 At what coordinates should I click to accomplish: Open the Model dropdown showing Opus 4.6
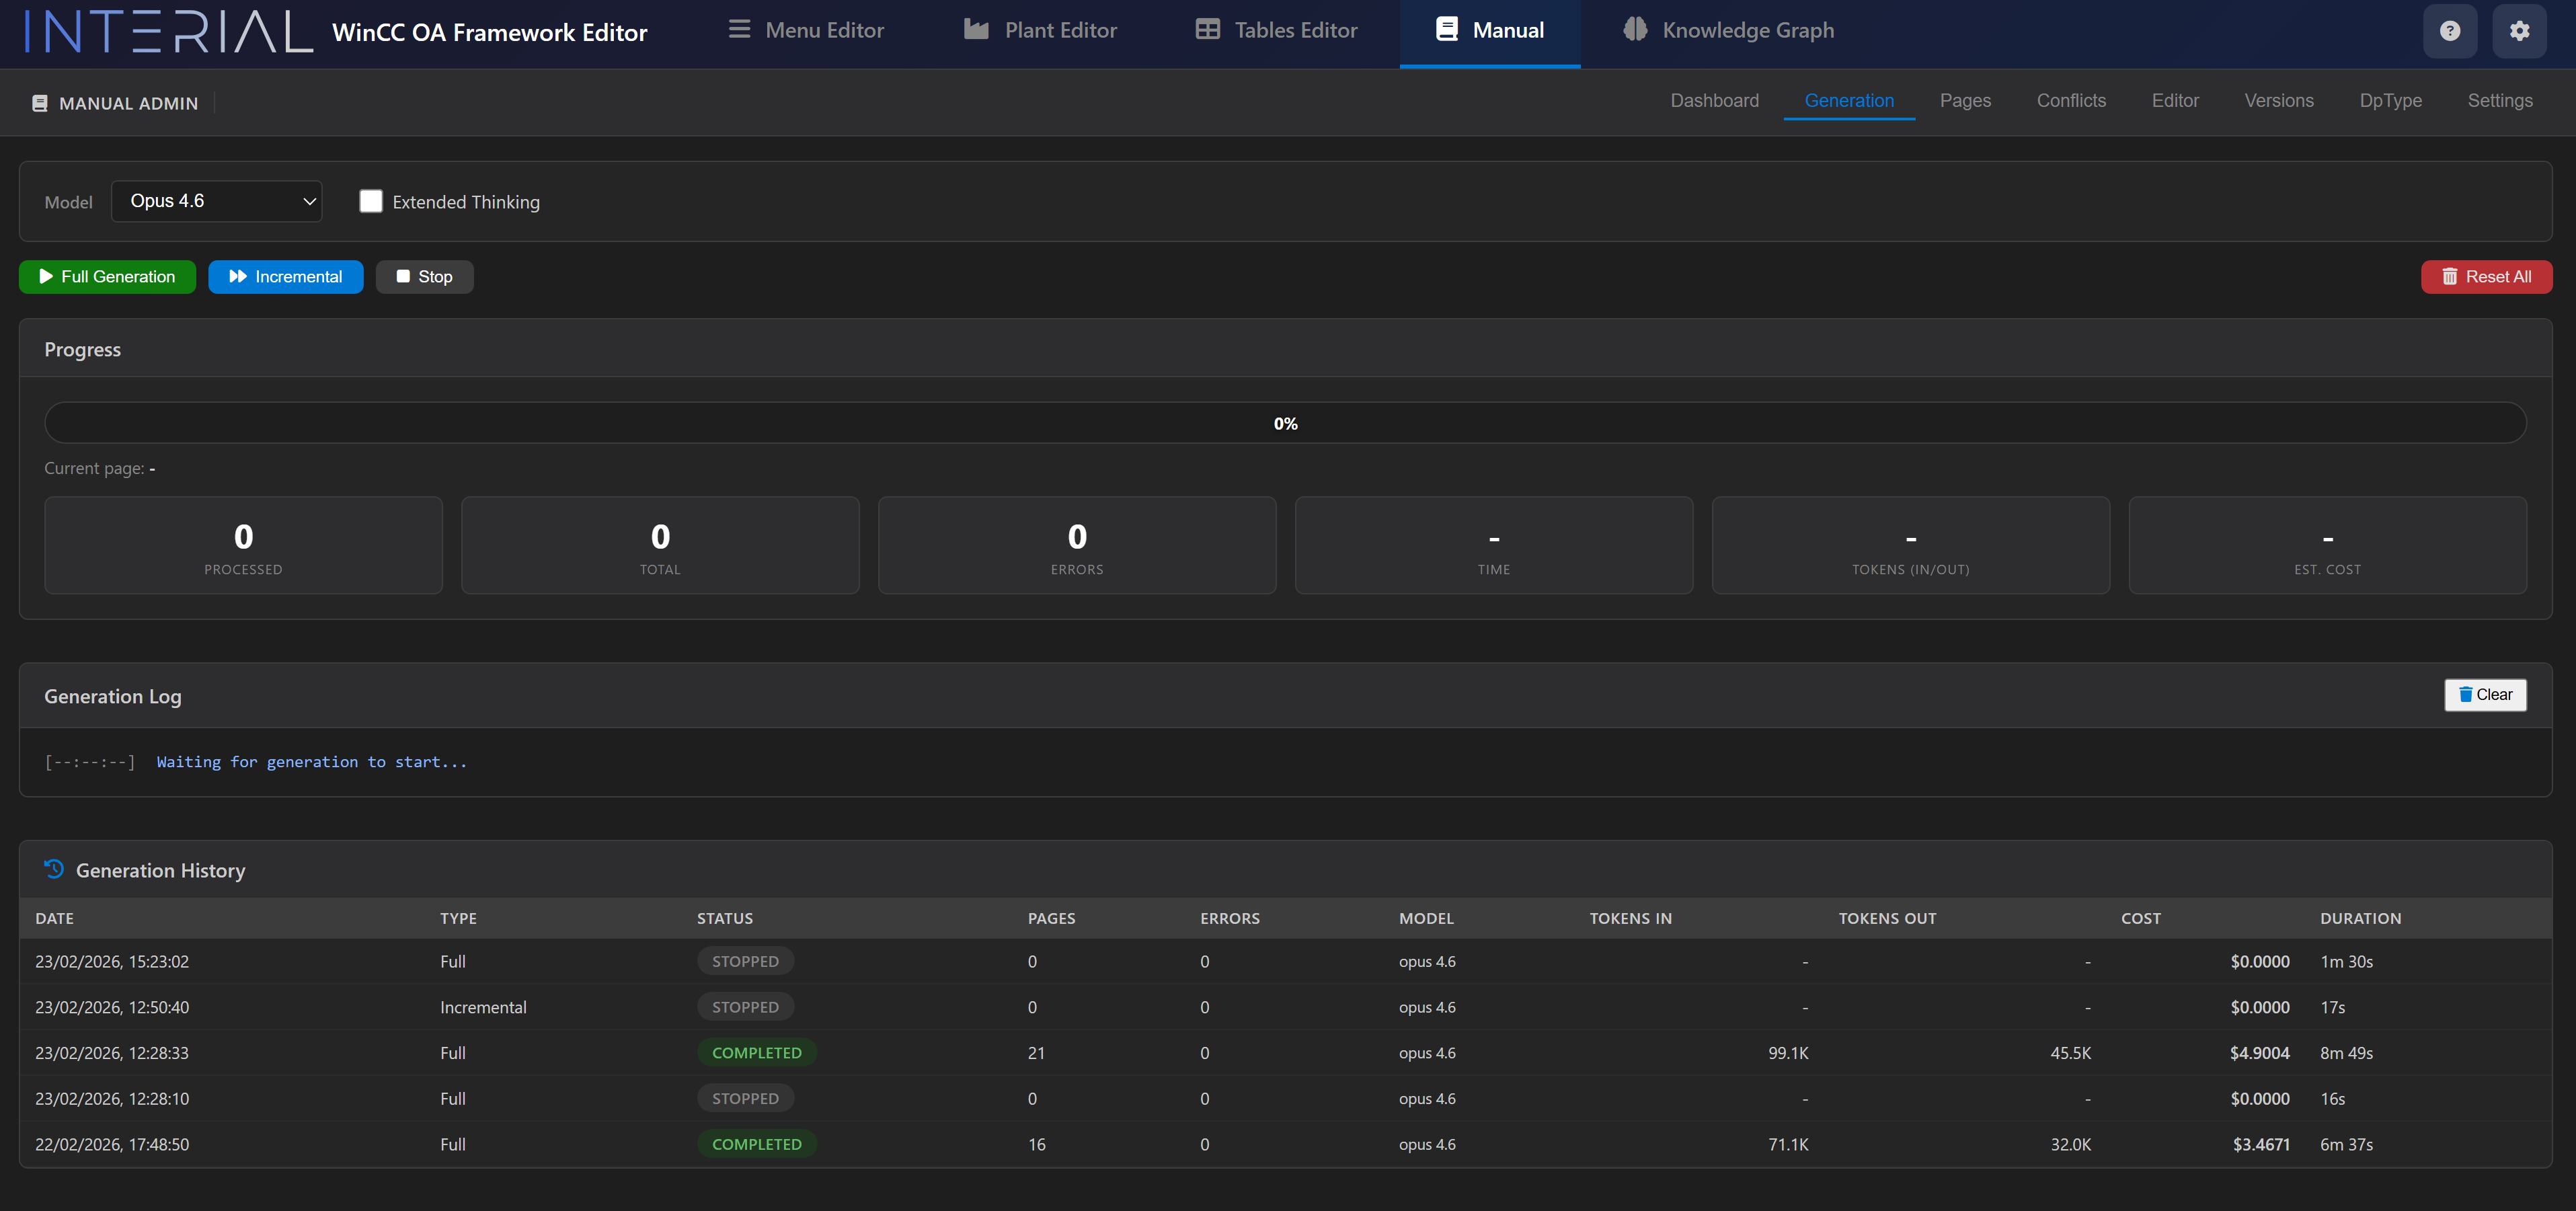[x=217, y=201]
